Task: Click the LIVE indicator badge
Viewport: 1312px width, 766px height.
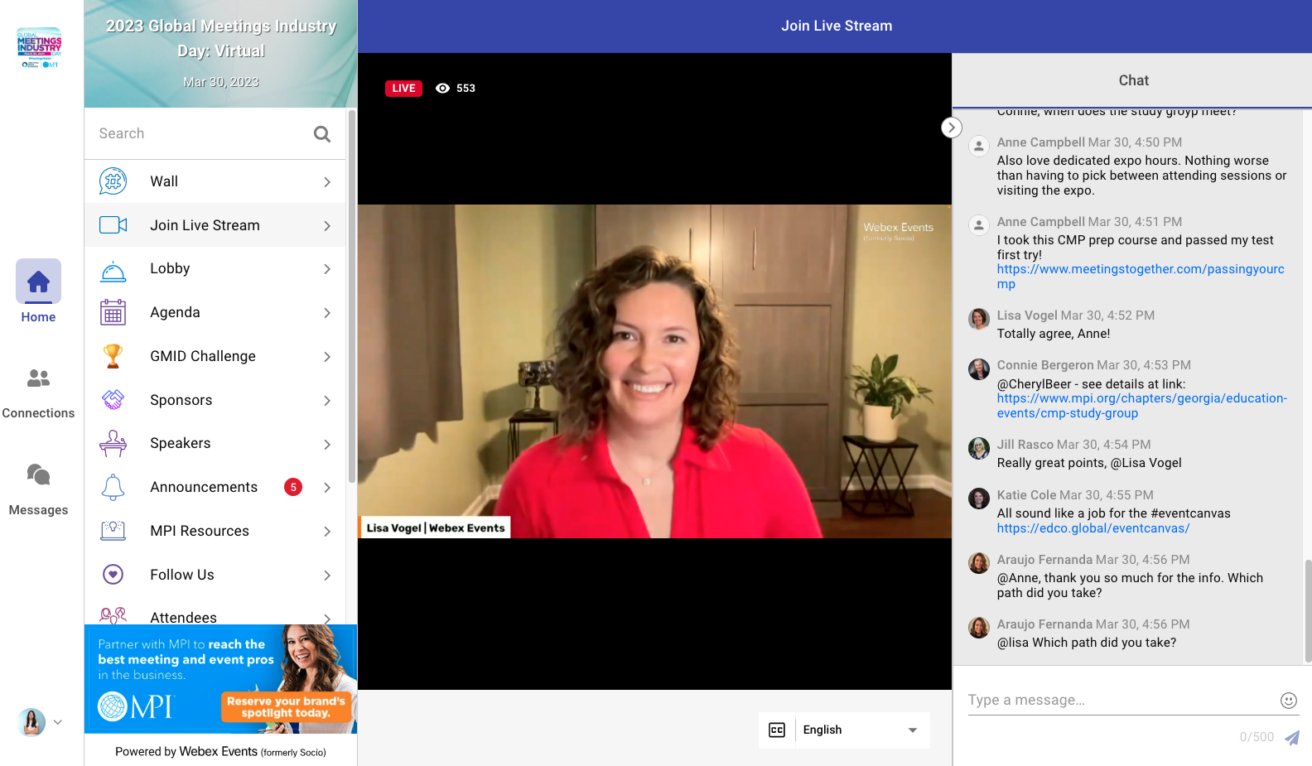Action: point(403,88)
